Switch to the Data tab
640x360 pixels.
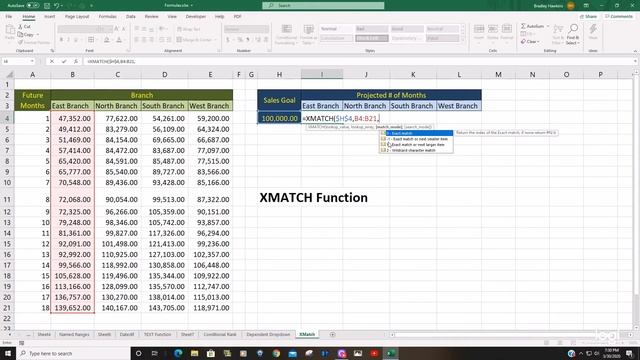pos(131,17)
